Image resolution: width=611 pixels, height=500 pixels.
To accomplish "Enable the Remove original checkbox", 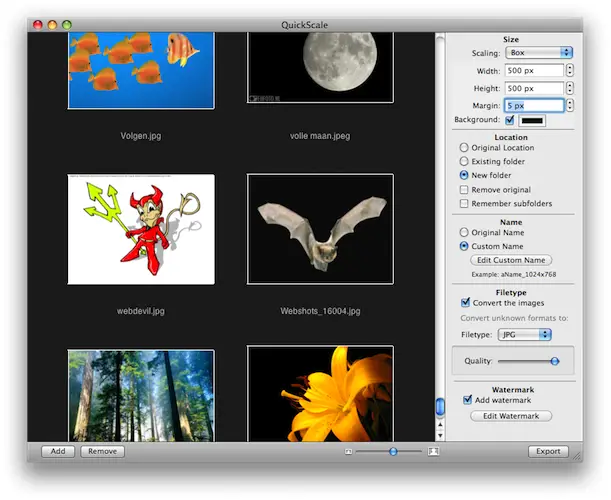I will (x=464, y=189).
